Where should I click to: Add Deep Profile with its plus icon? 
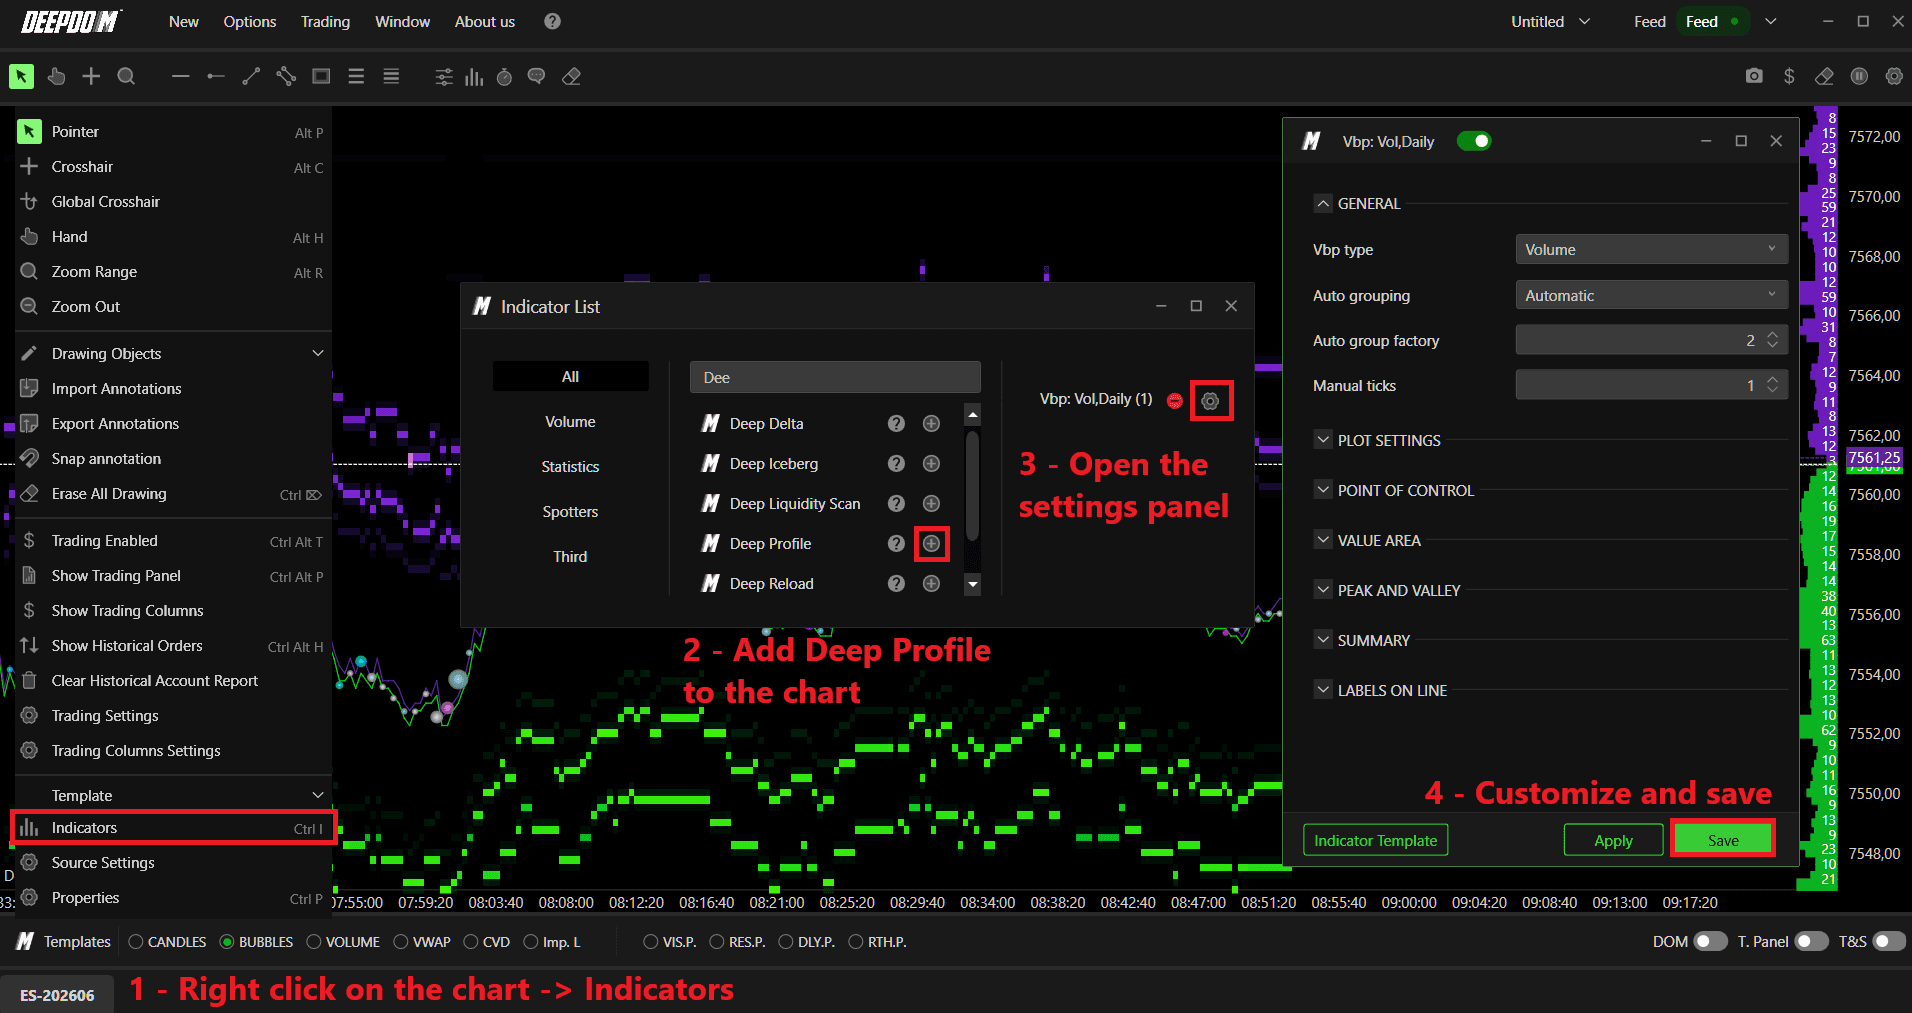coord(931,543)
